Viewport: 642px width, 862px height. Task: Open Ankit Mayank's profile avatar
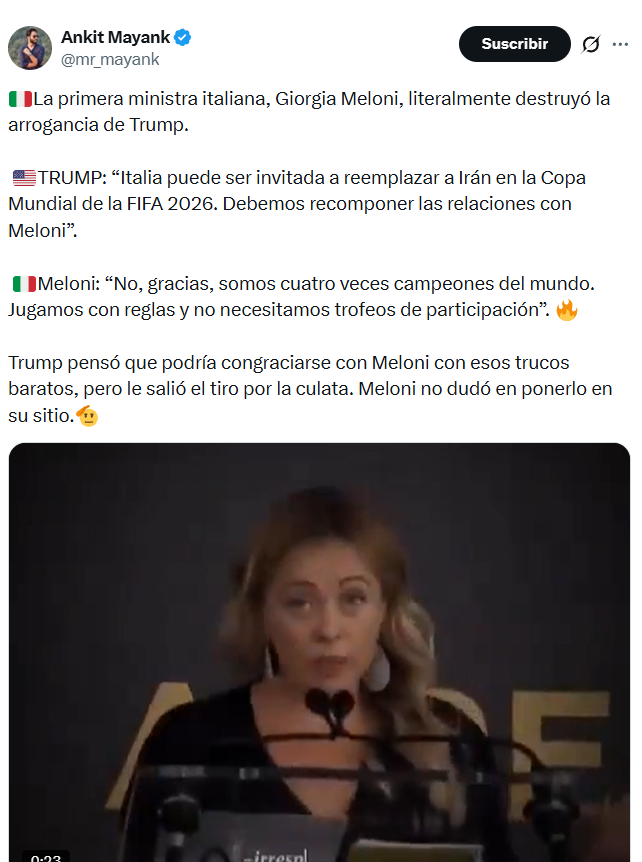30,48
